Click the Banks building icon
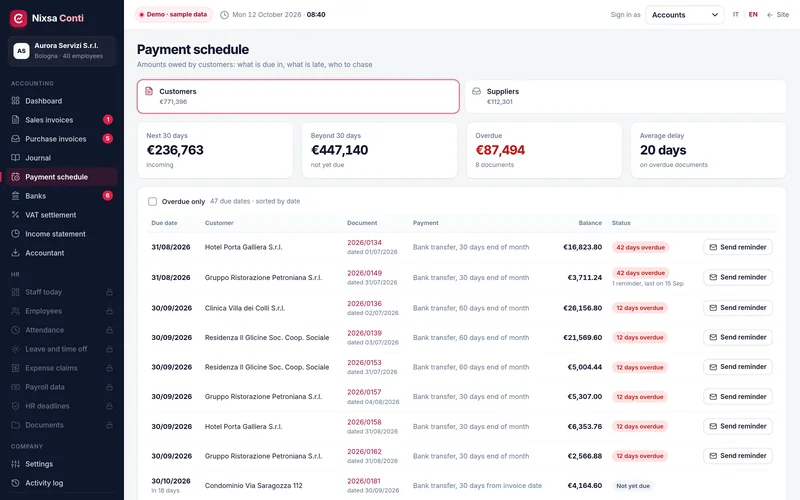Screen dimensions: 800x500 (x=15, y=195)
